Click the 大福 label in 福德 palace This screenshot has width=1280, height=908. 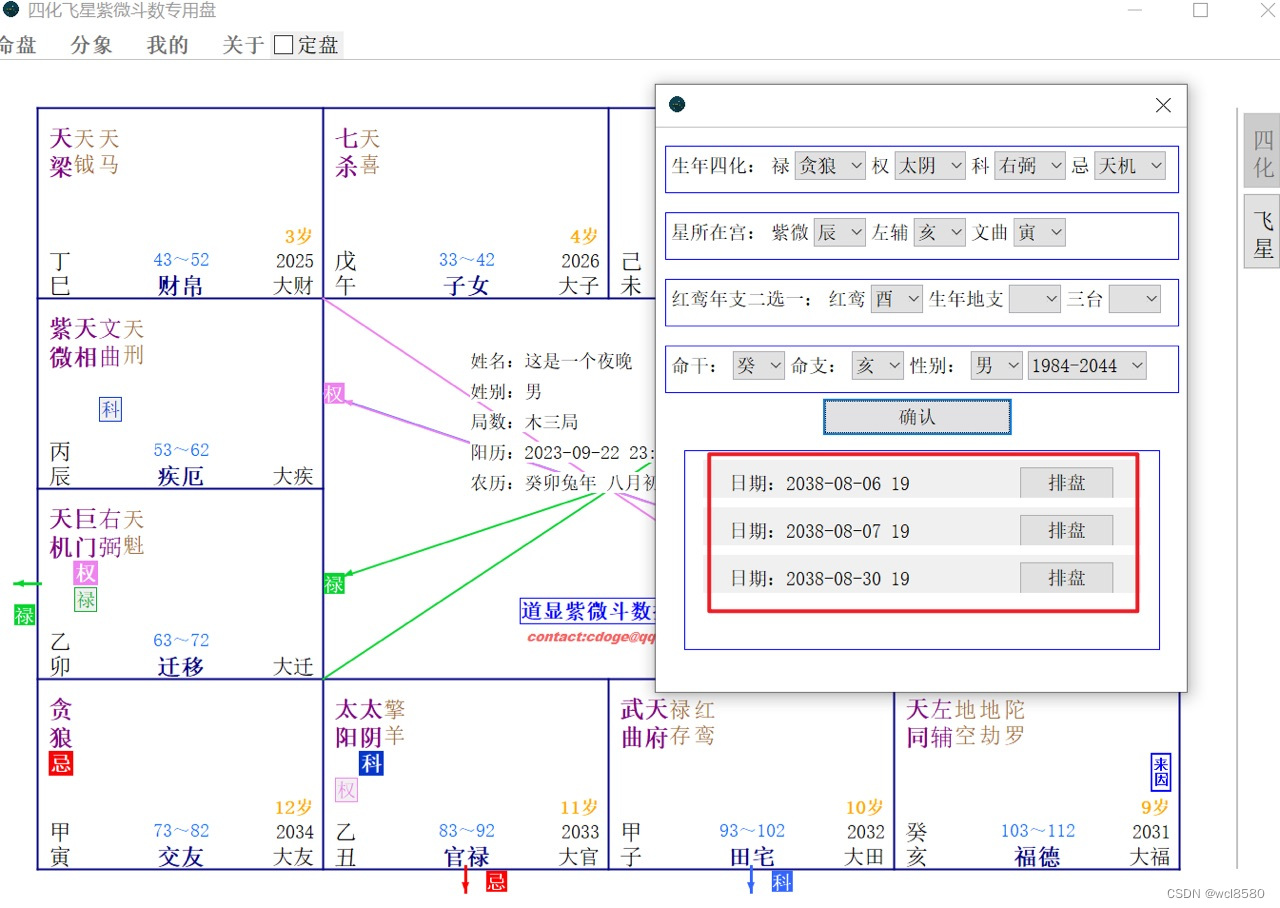[1149, 857]
